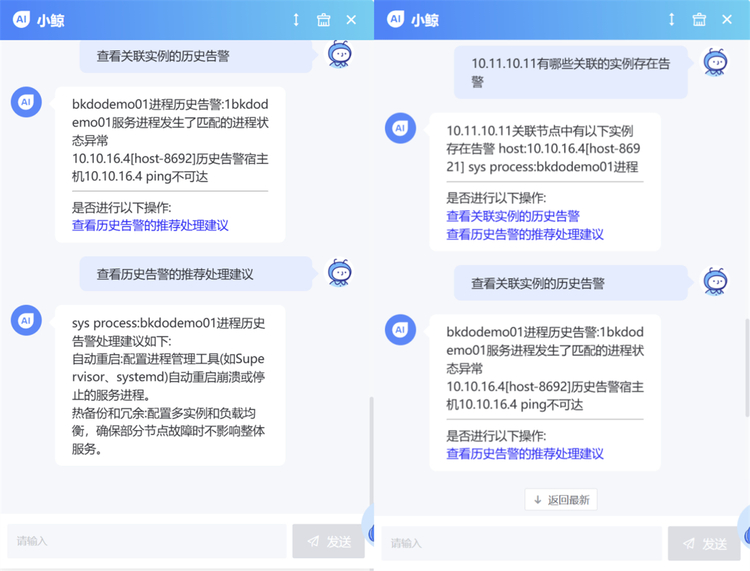Open '查看历史告警的推荐处理建议' link in left panel
Image resolution: width=750 pixels, height=571 pixels.
pyautogui.click(x=150, y=226)
